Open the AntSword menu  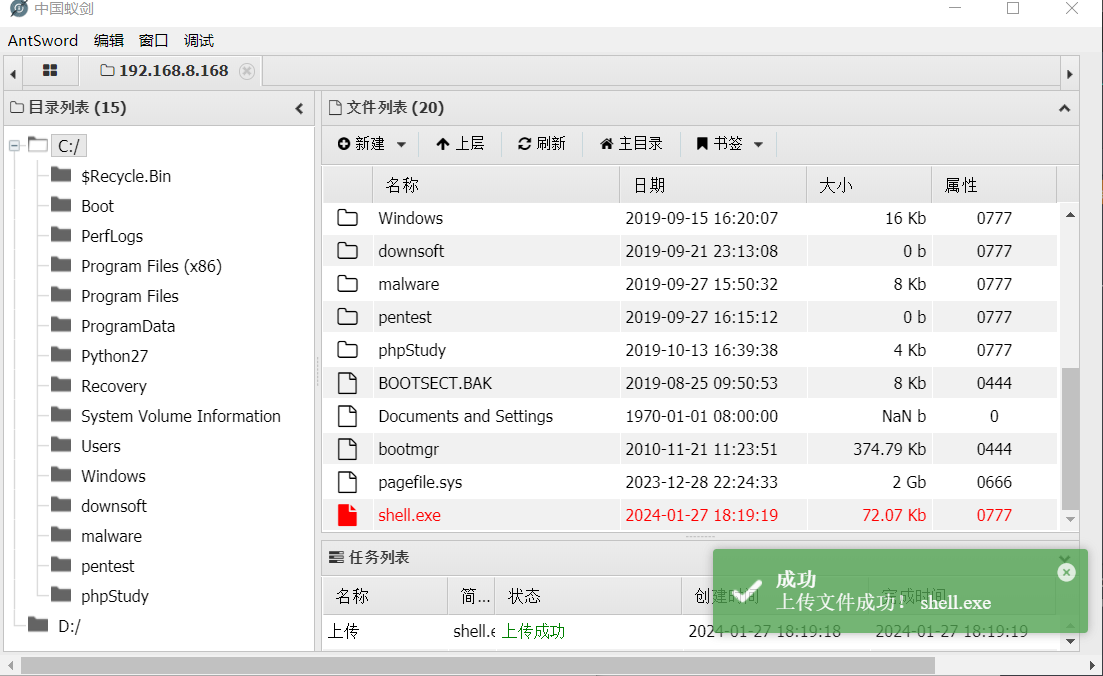coord(42,41)
